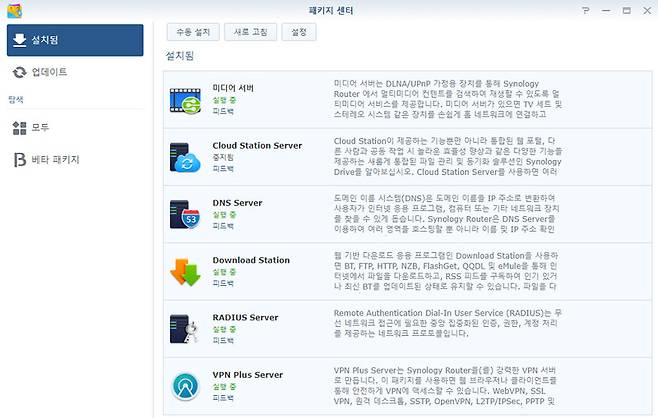This screenshot has height=418, width=658.
Task: Click the DNS Server shield icon
Action: coord(185,214)
